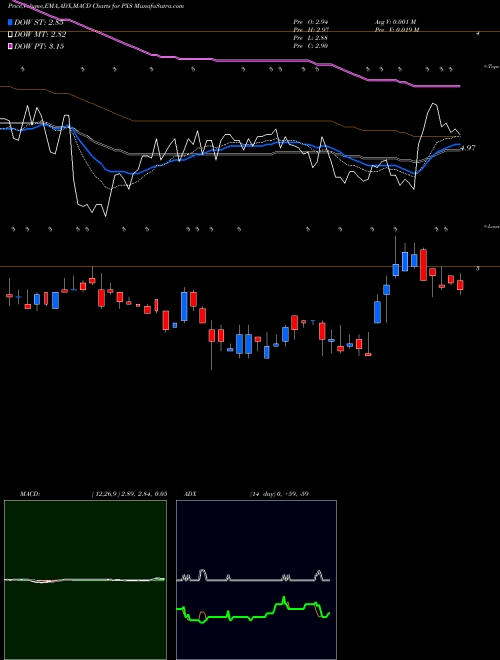
Task: Select the DOW MT: 2.82 legend label
Action: click(40, 35)
